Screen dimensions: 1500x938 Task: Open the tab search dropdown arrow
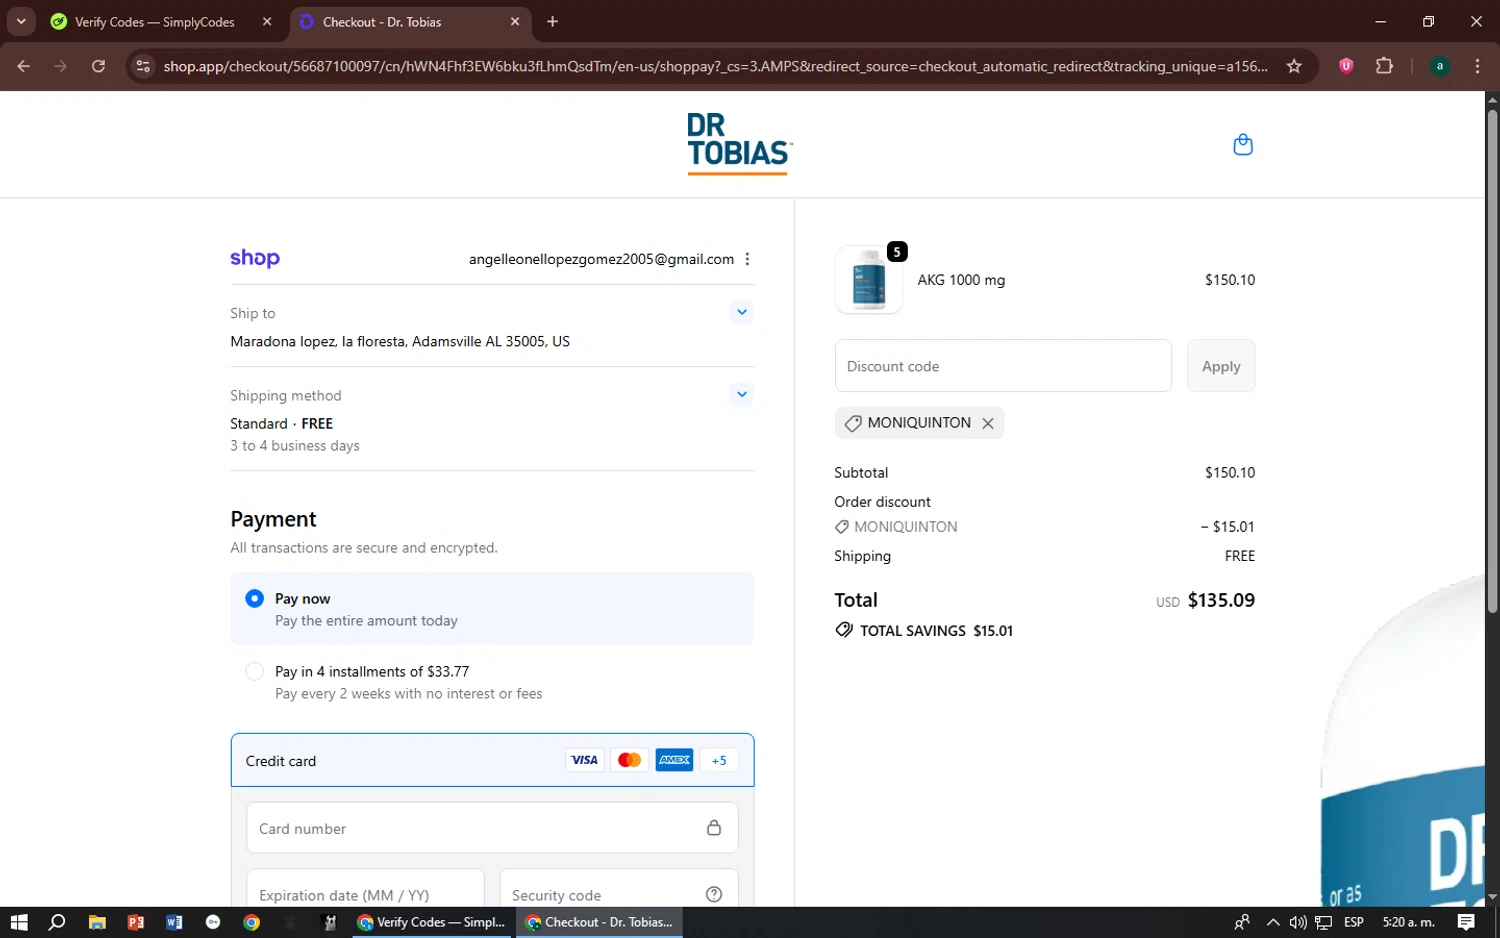[21, 21]
